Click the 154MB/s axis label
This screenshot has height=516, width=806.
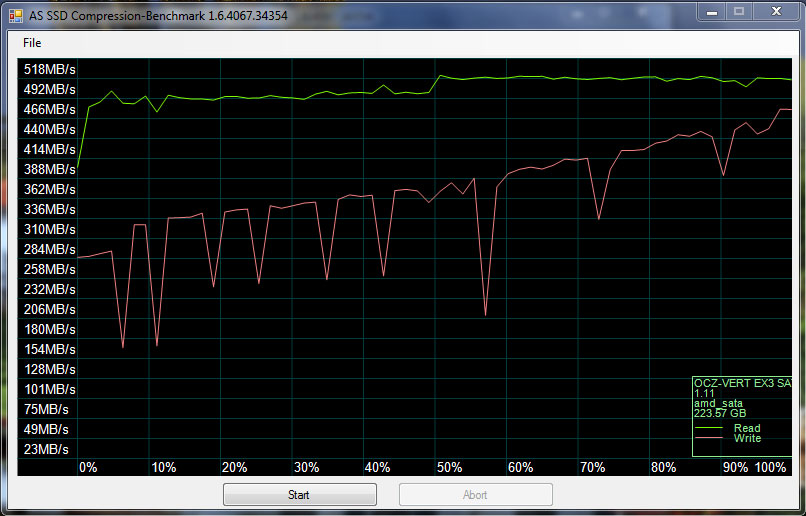(x=50, y=349)
